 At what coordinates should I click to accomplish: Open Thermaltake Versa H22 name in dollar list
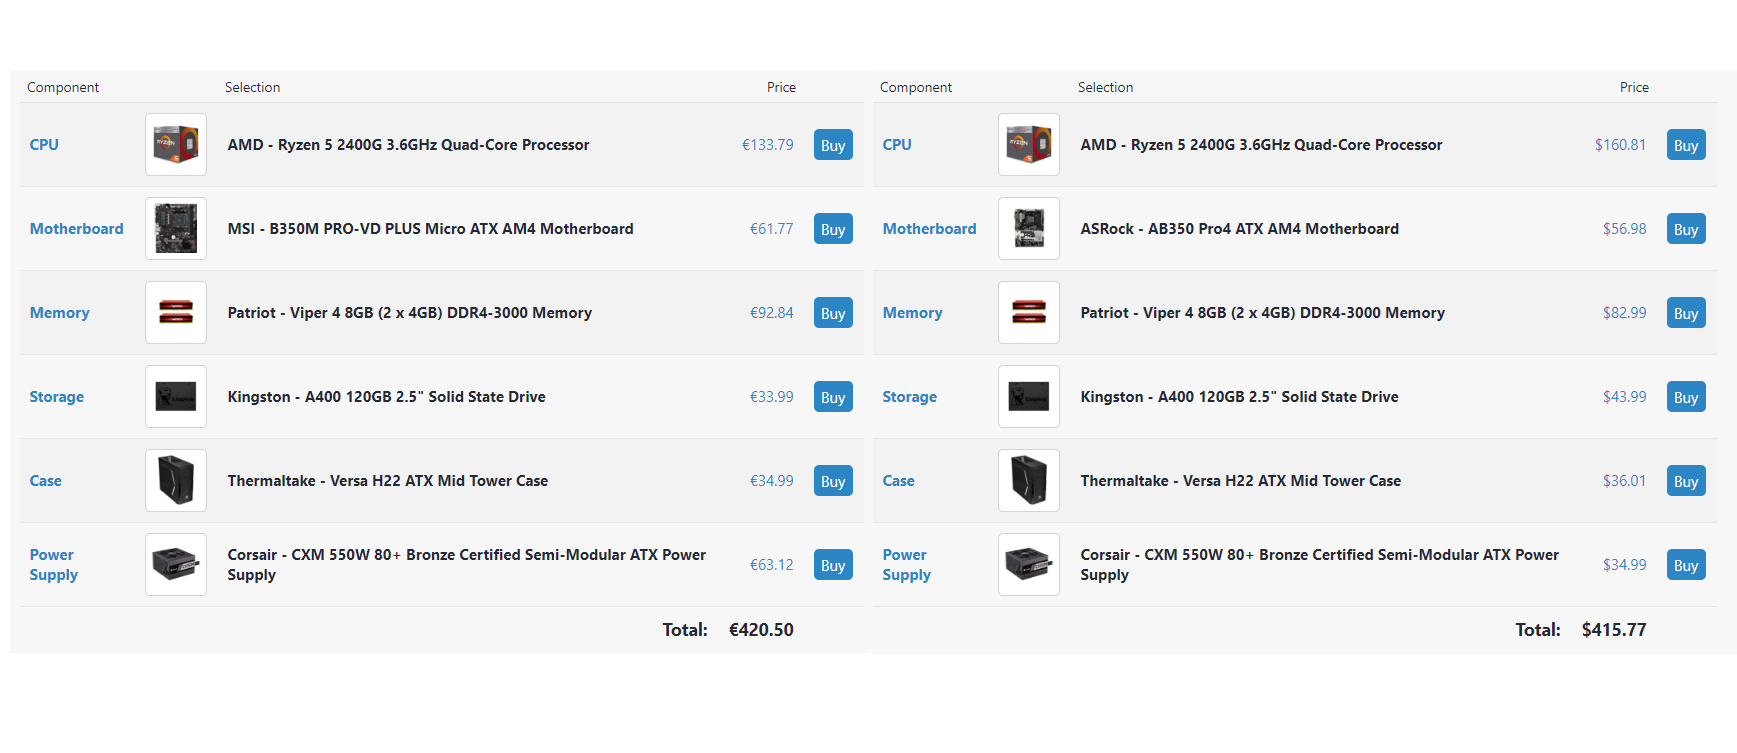1241,481
